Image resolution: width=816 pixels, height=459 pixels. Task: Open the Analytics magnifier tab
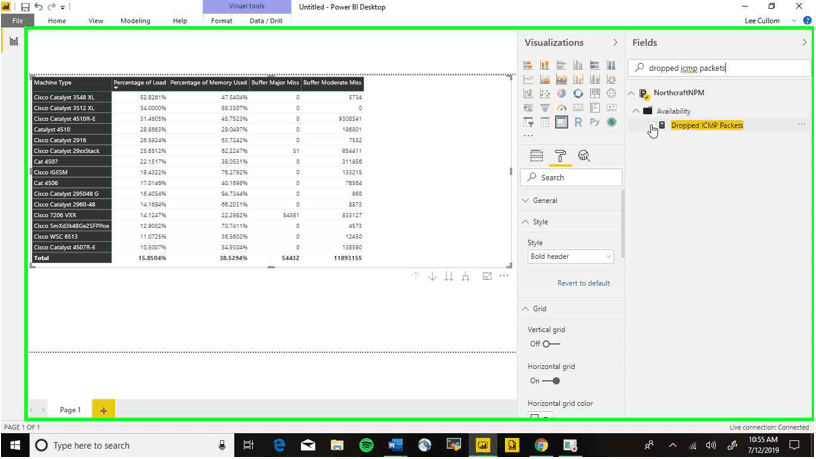tap(584, 156)
